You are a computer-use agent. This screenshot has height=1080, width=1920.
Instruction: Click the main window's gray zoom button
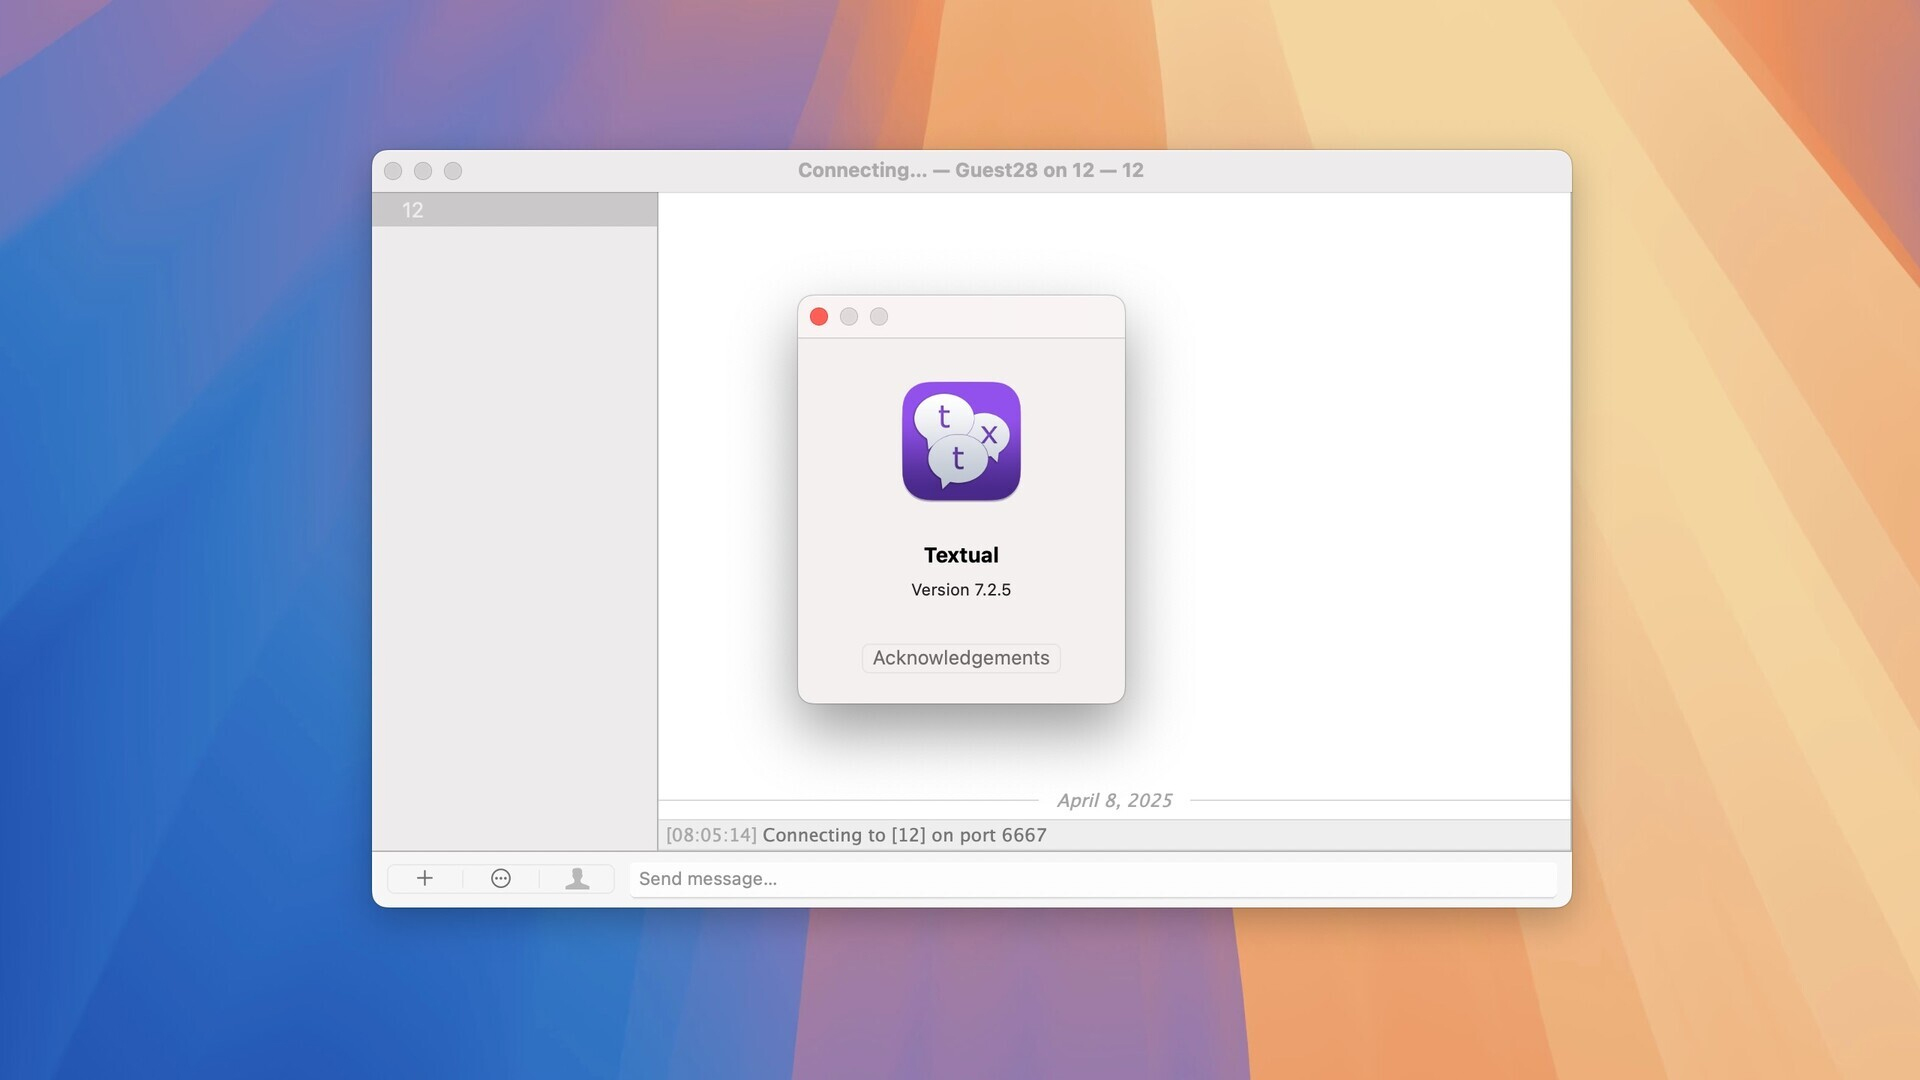point(453,171)
